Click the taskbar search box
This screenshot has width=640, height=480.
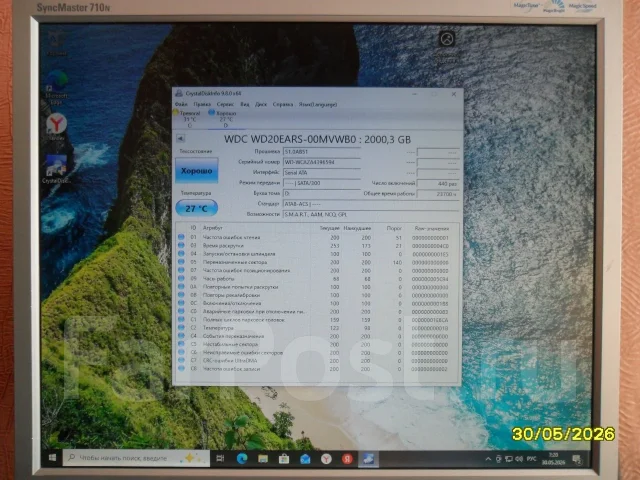click(136, 458)
